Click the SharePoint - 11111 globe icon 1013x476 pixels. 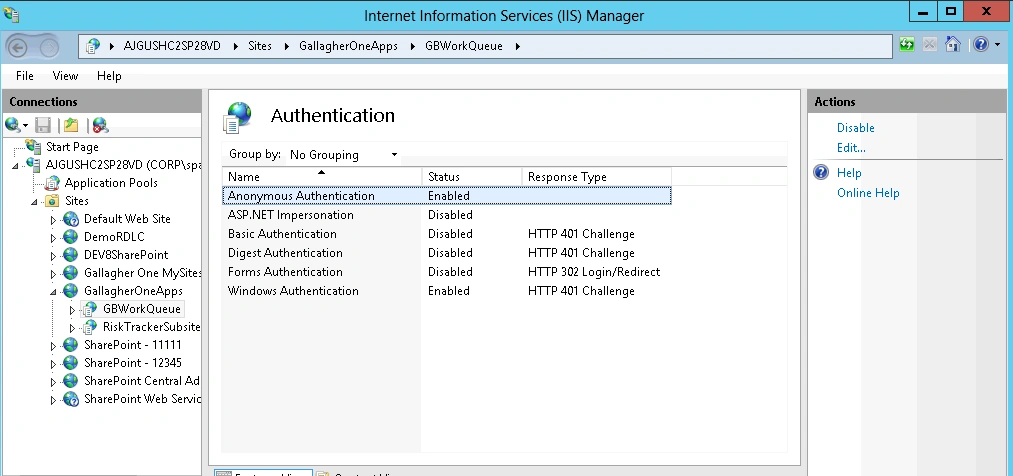(x=70, y=345)
